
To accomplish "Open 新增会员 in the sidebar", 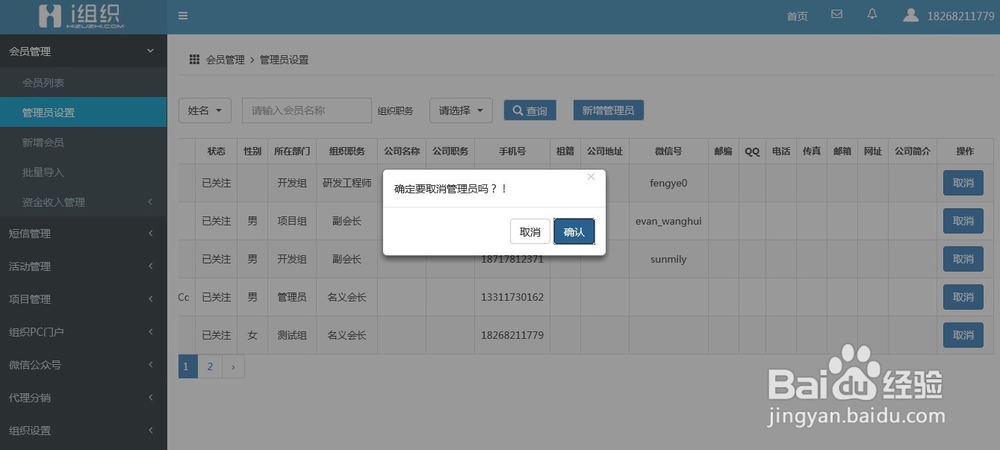I will pos(84,142).
